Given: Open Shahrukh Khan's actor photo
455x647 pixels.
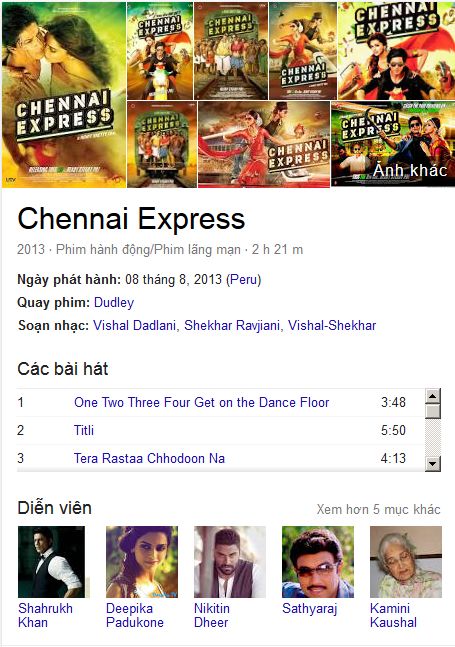Looking at the screenshot, I should pyautogui.click(x=52, y=562).
